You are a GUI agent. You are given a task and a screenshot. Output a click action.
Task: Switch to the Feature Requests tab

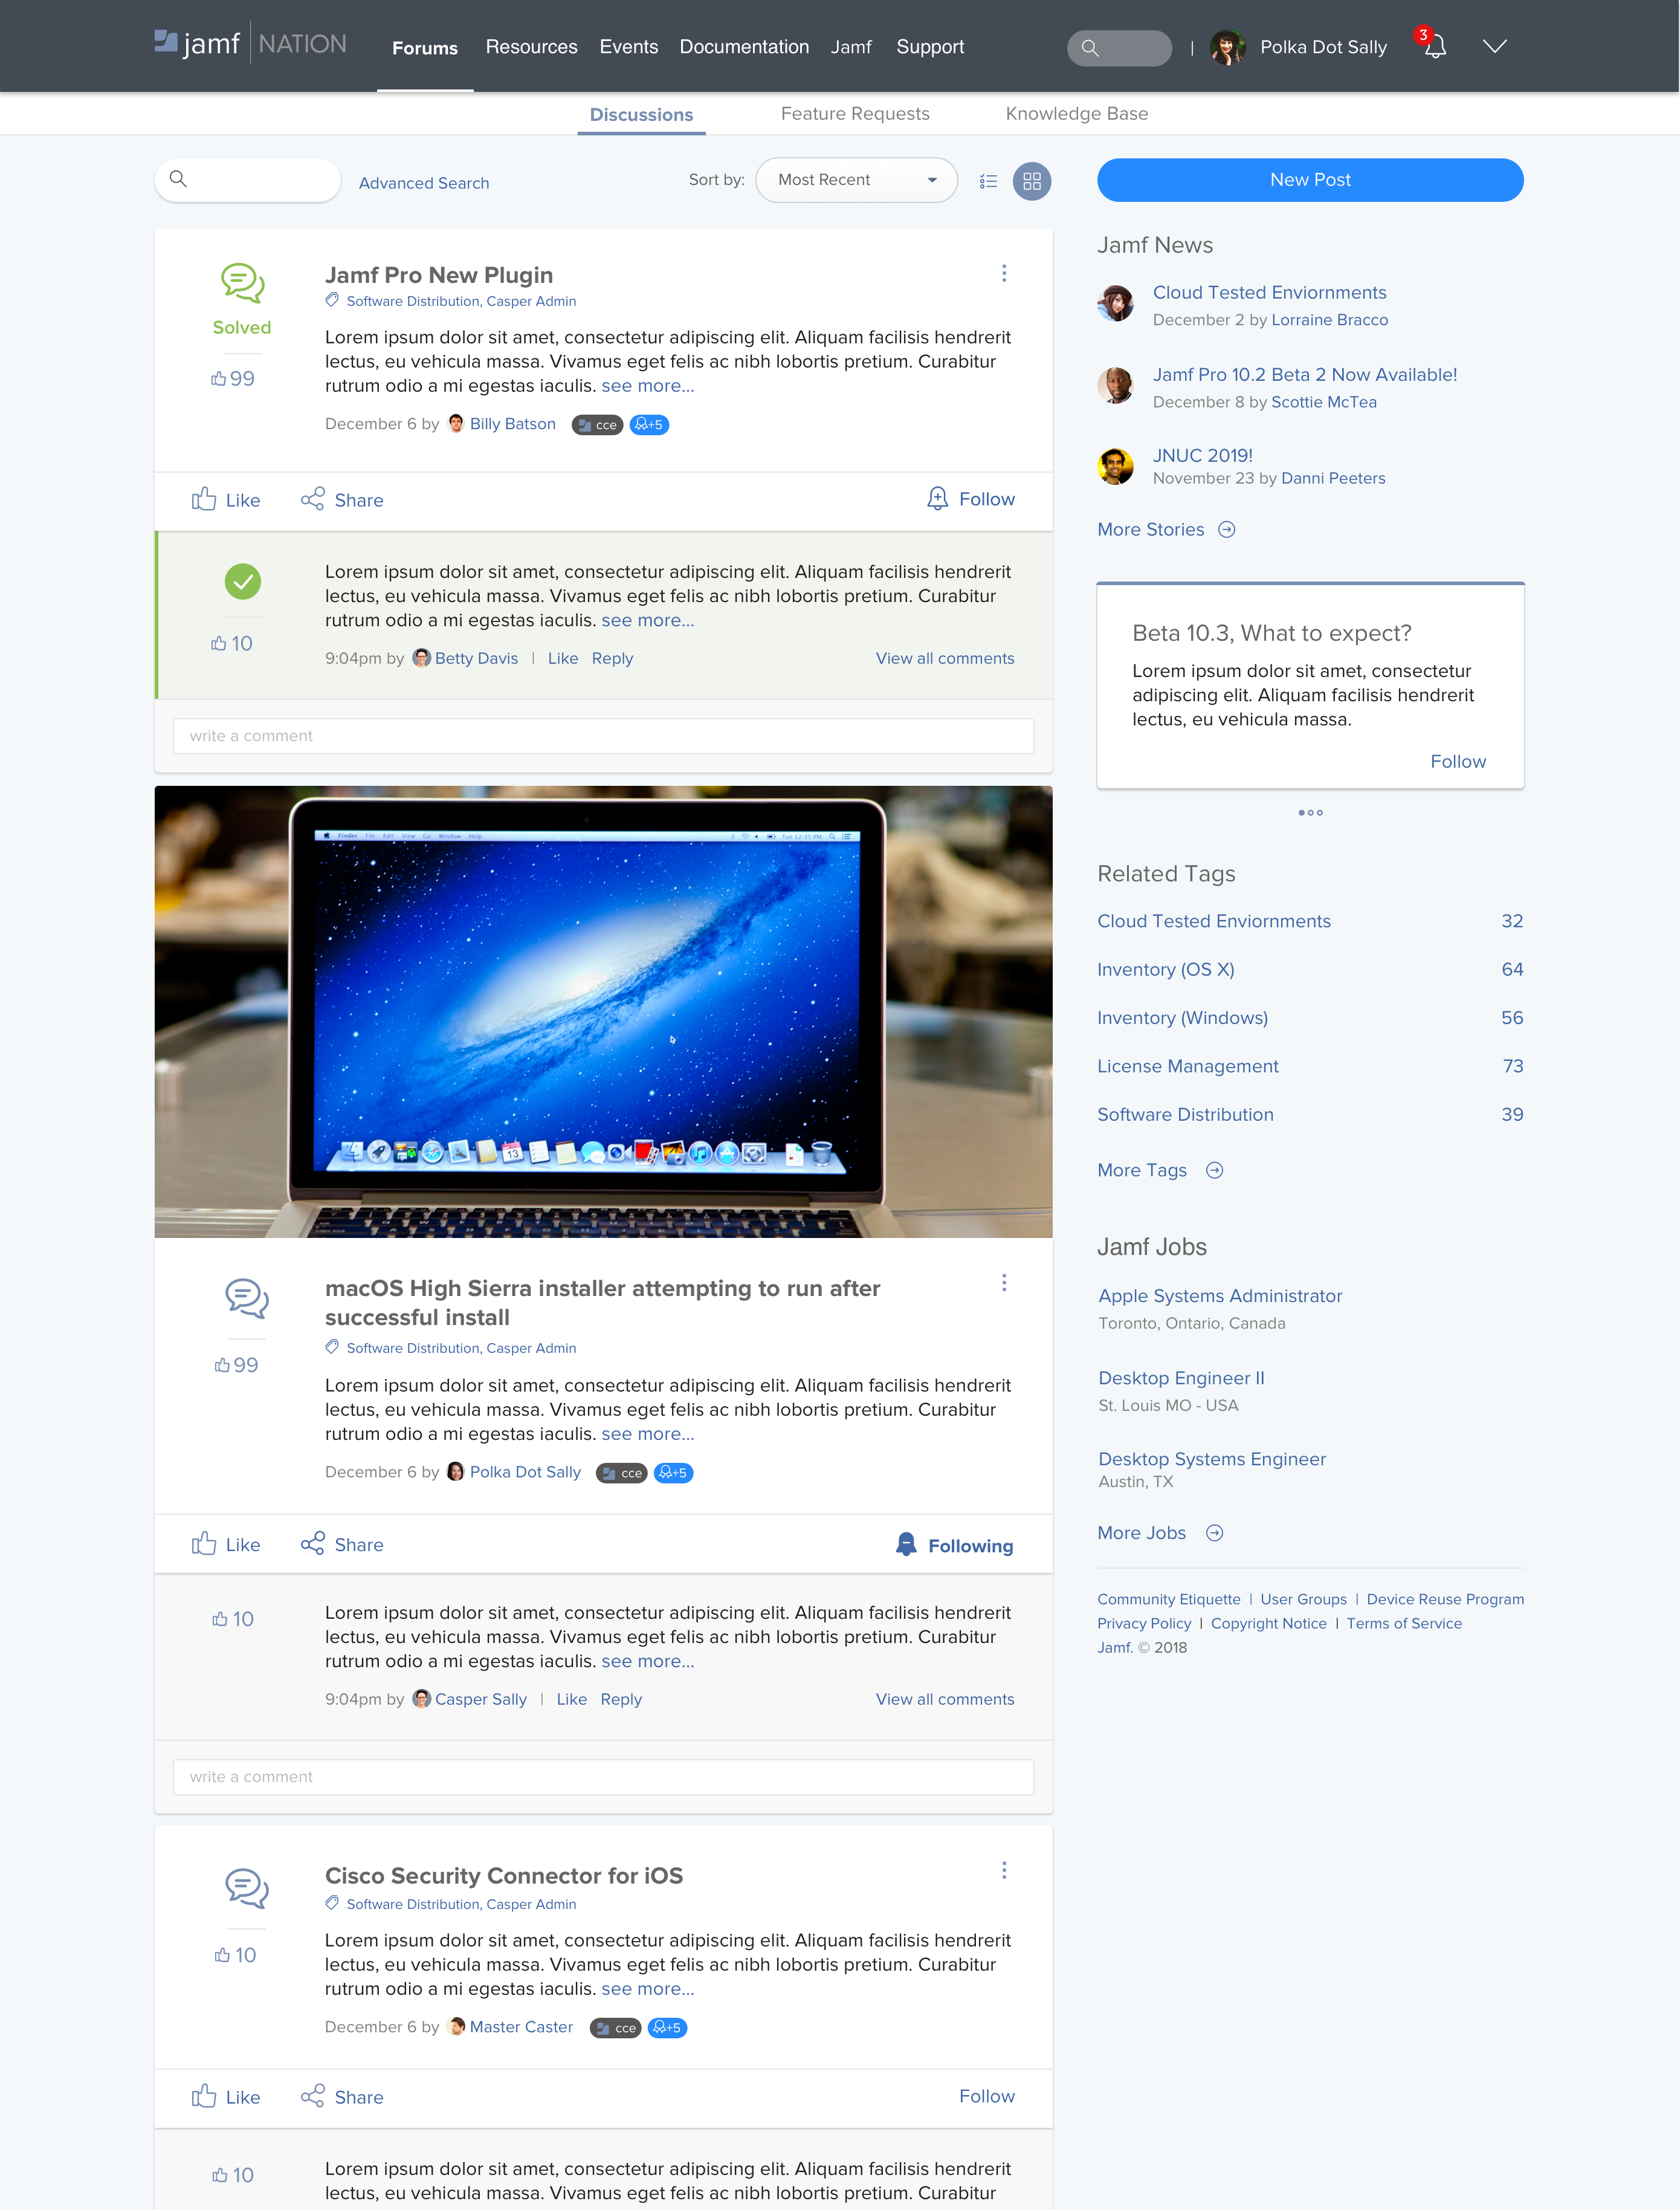click(855, 114)
